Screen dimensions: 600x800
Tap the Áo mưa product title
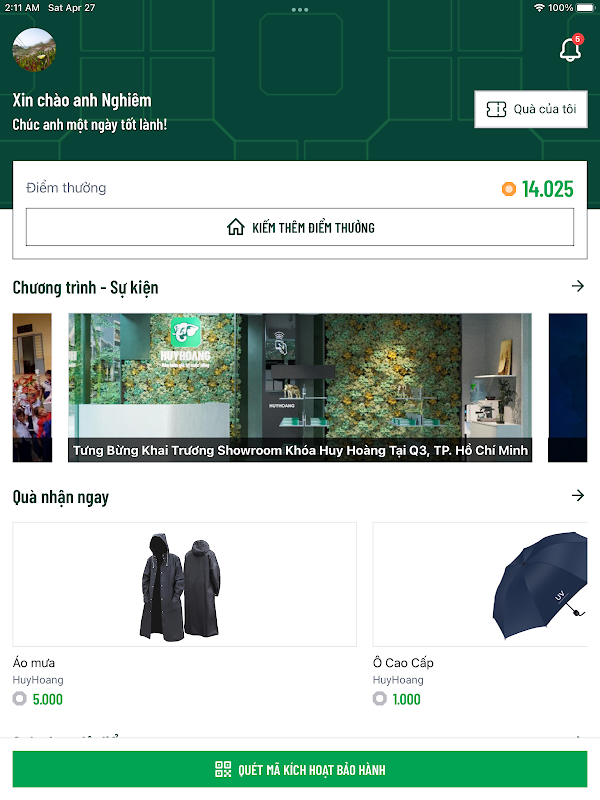tap(34, 663)
